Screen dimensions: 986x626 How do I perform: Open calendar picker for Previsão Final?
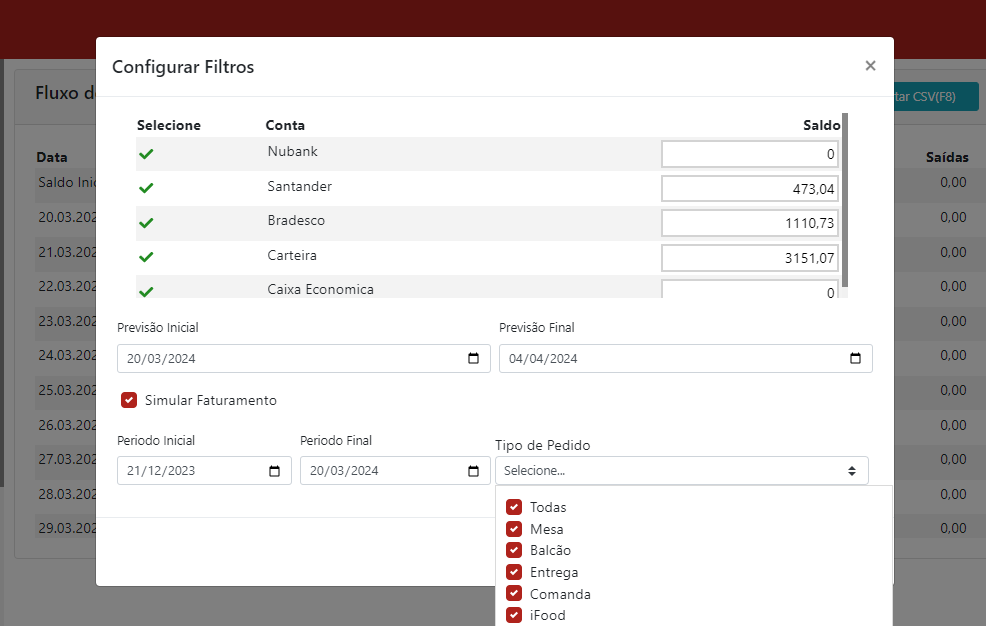click(x=856, y=359)
